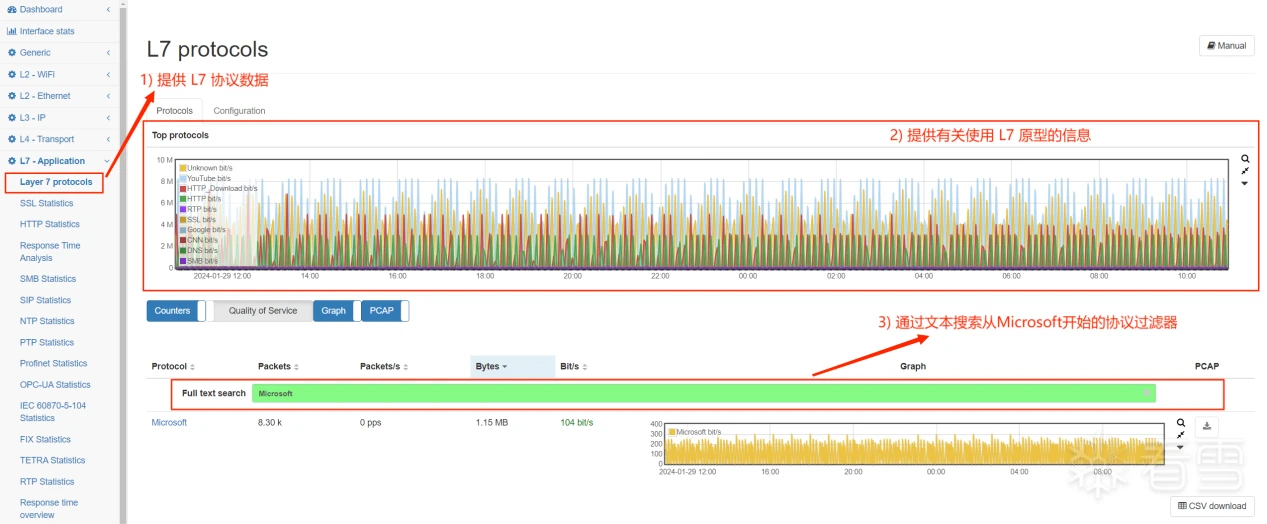
Task: Zoom the Top protocols chart with magnifier icon
Action: pos(1245,159)
